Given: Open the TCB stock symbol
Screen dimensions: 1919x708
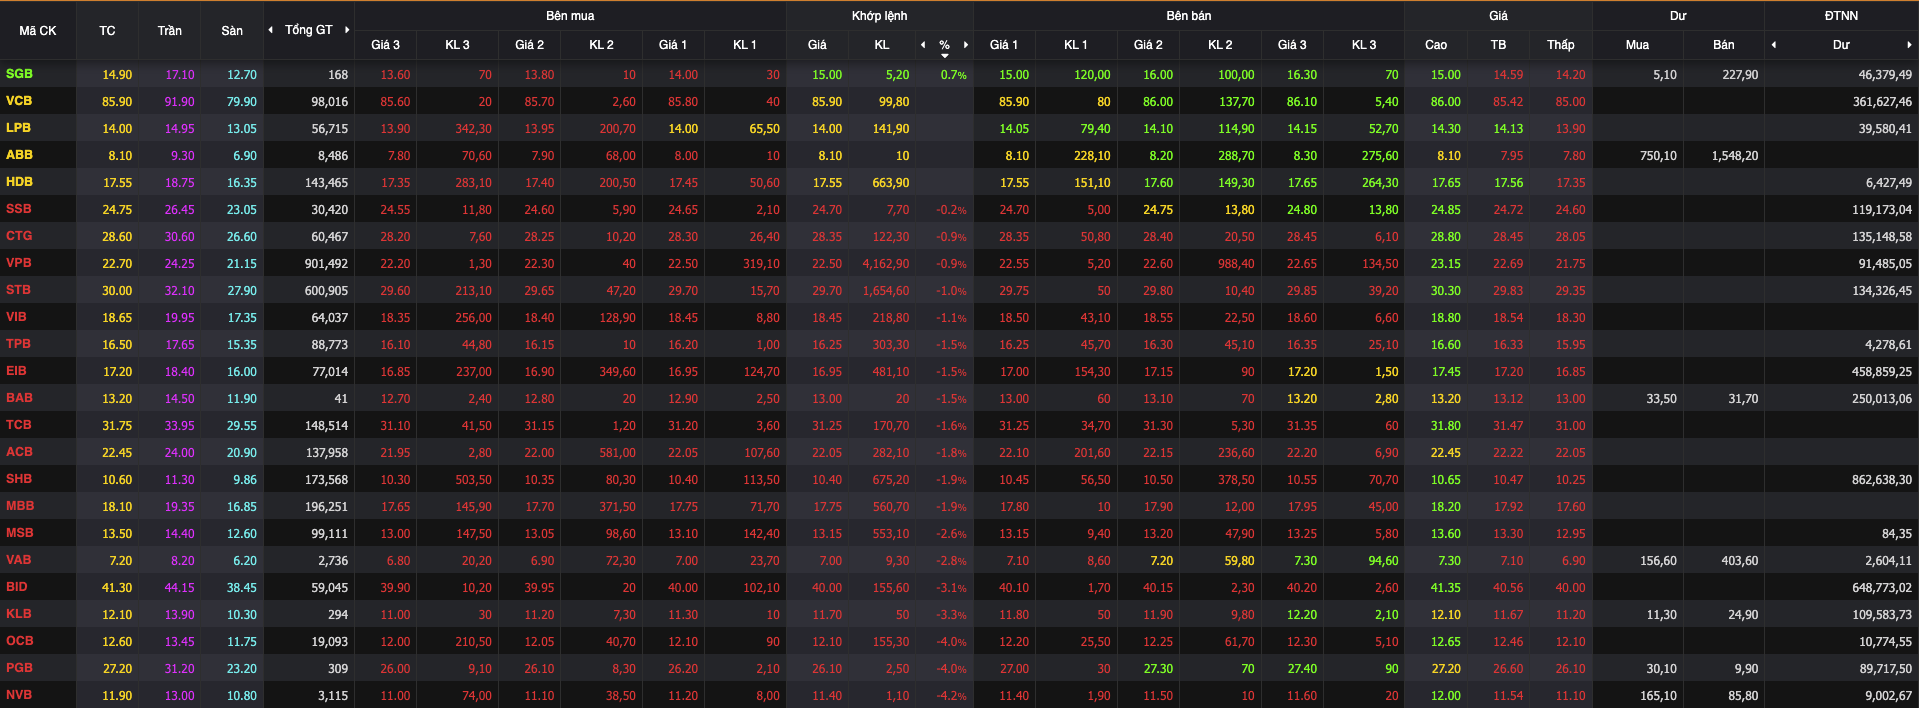Looking at the screenshot, I should coord(18,425).
